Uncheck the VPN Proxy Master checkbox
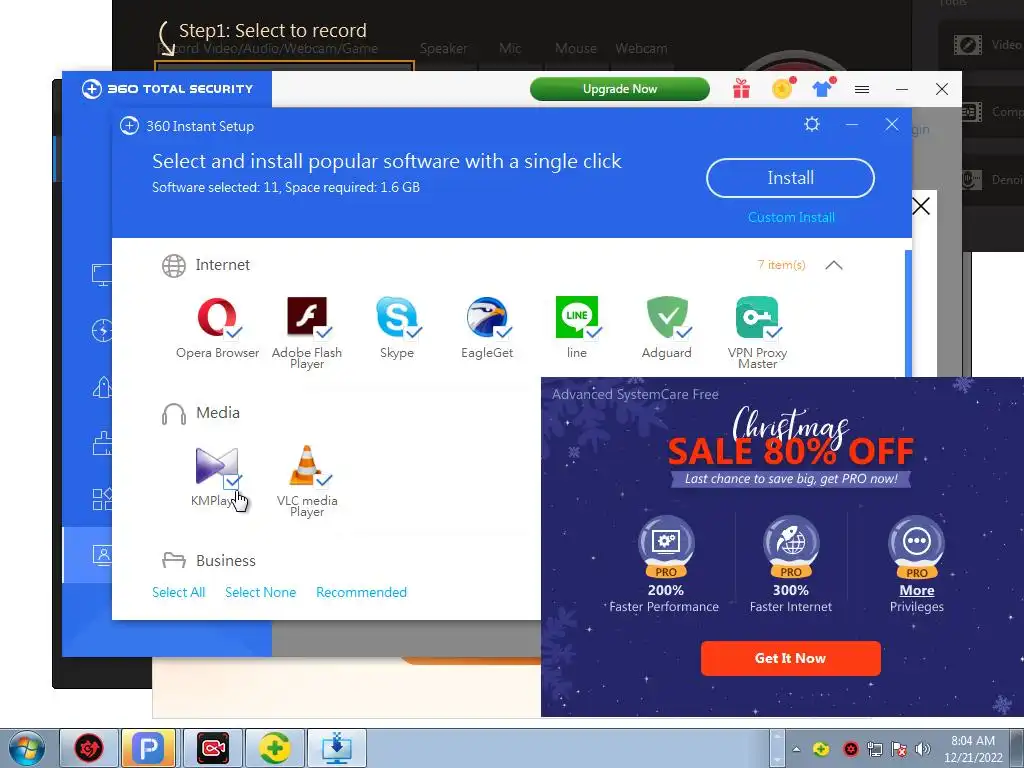Image resolution: width=1024 pixels, height=768 pixels. click(774, 332)
